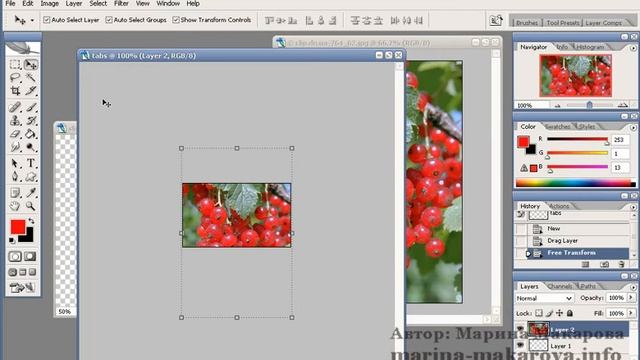The width and height of the screenshot is (640, 360).
Task: Select the Lasso tool
Action: [x=15, y=77]
